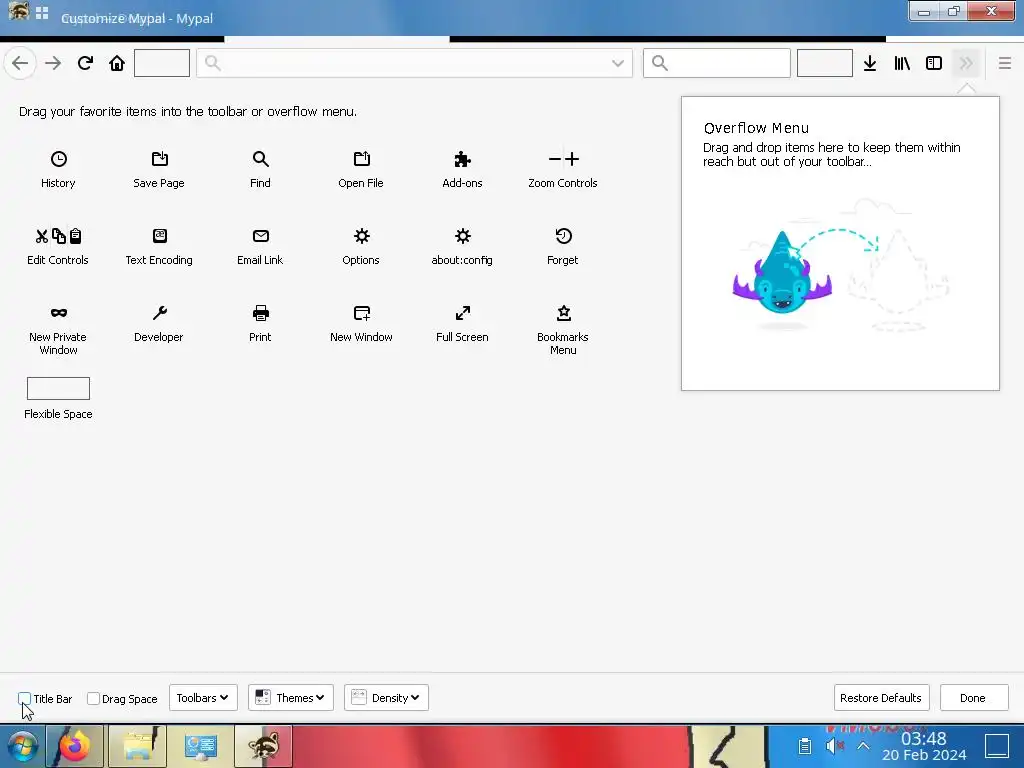This screenshot has width=1024, height=768.
Task: Launch Firefox from the taskbar
Action: coord(74,746)
